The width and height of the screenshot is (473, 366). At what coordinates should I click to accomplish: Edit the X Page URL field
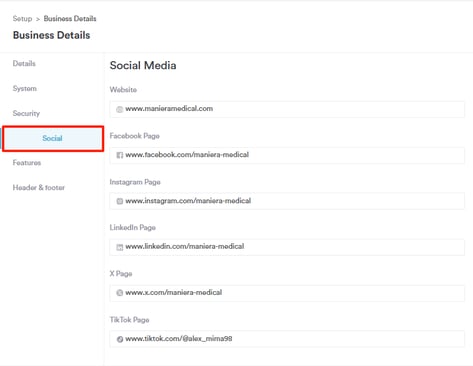[287, 293]
